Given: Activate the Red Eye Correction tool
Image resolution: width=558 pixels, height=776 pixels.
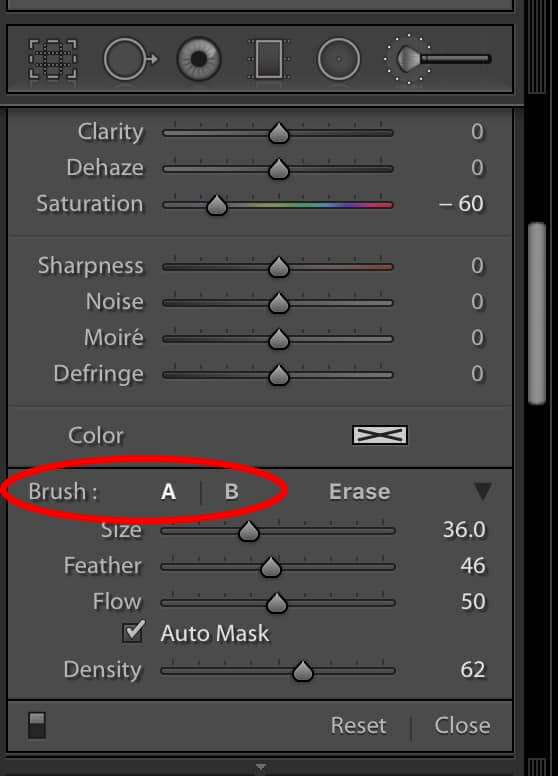Looking at the screenshot, I should pos(199,59).
